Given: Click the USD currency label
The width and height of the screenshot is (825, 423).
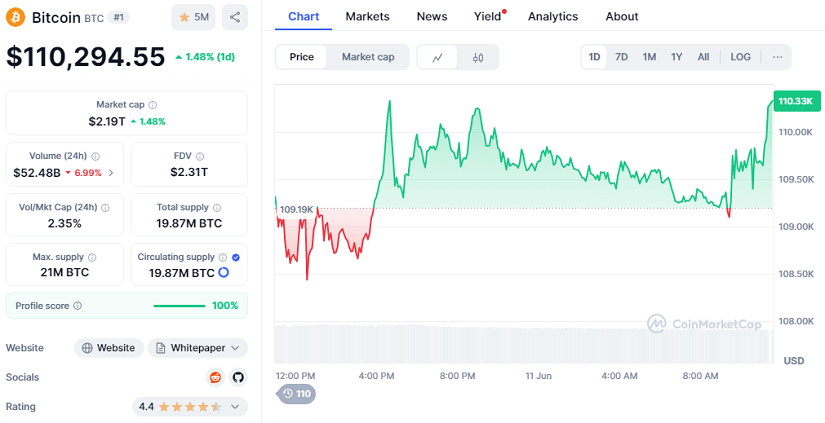Looking at the screenshot, I should (x=794, y=360).
